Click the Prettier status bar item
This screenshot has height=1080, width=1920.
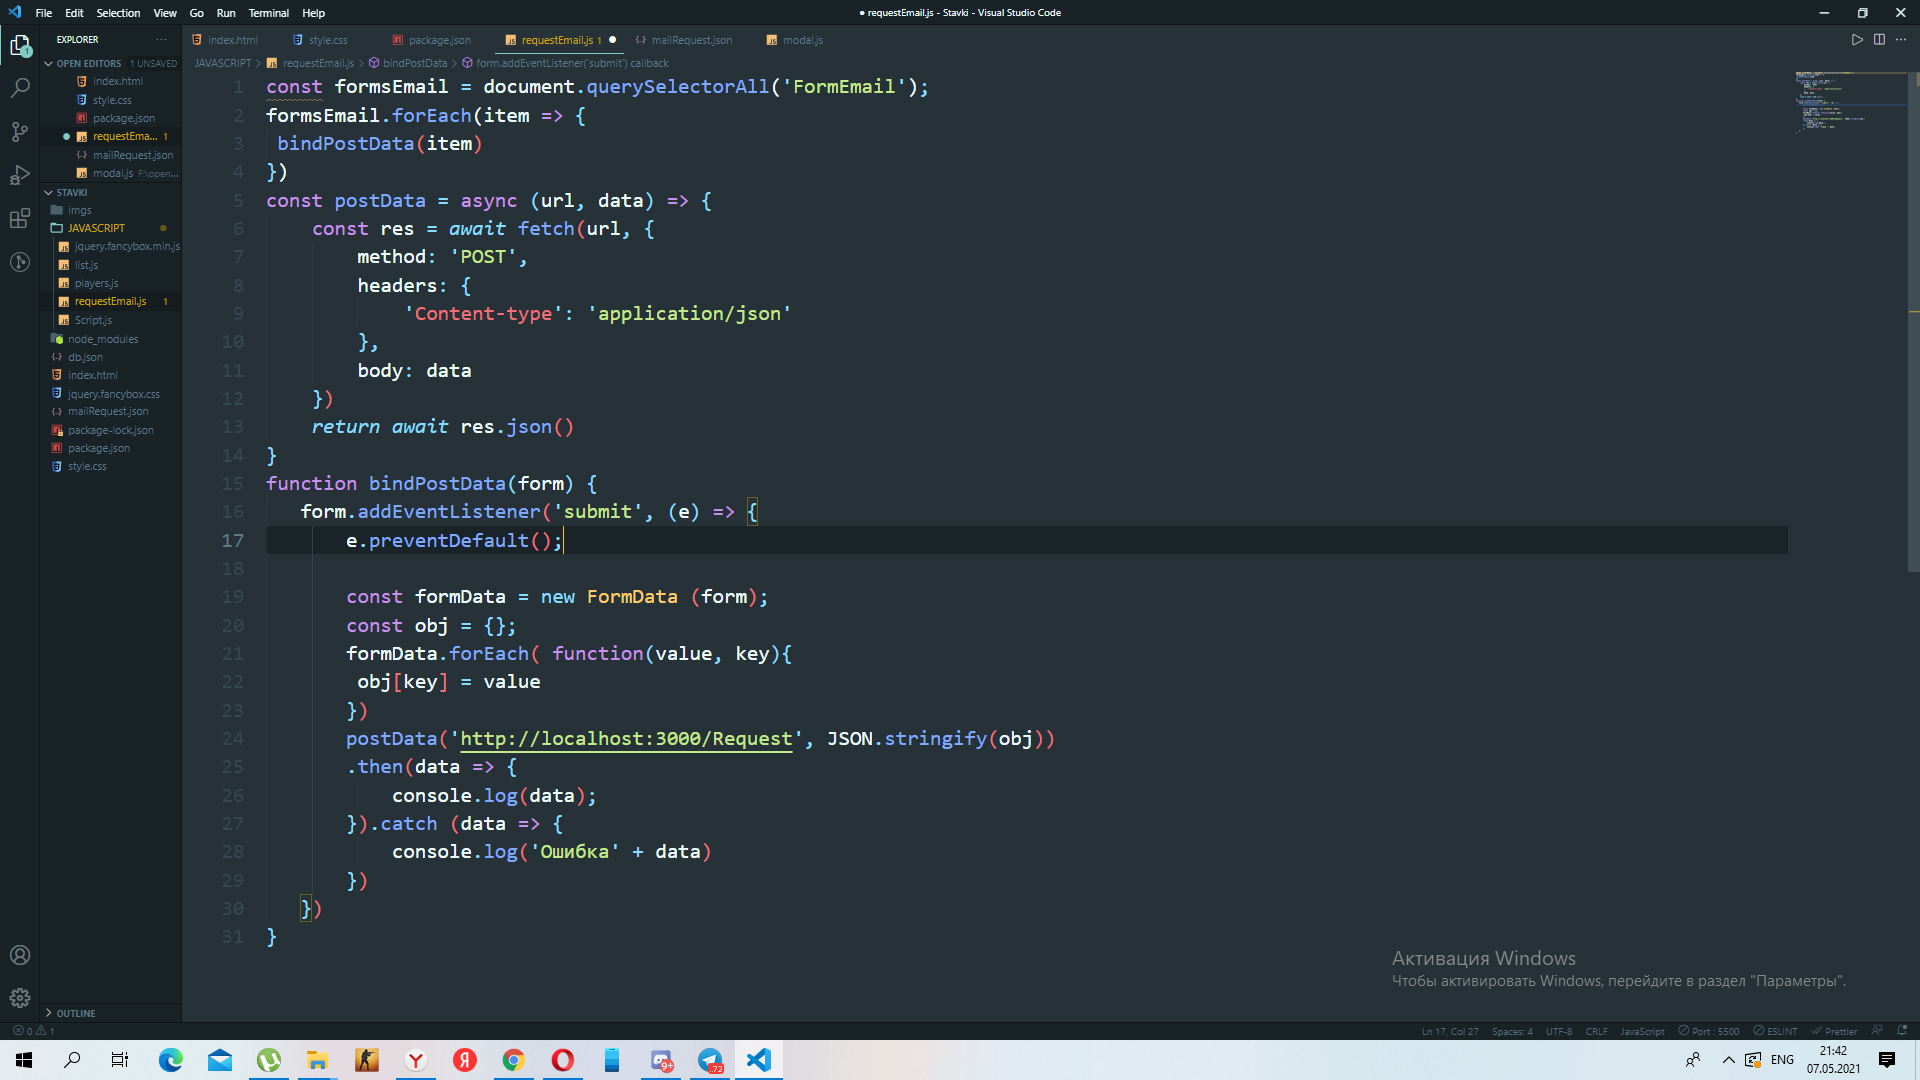tap(1834, 1031)
